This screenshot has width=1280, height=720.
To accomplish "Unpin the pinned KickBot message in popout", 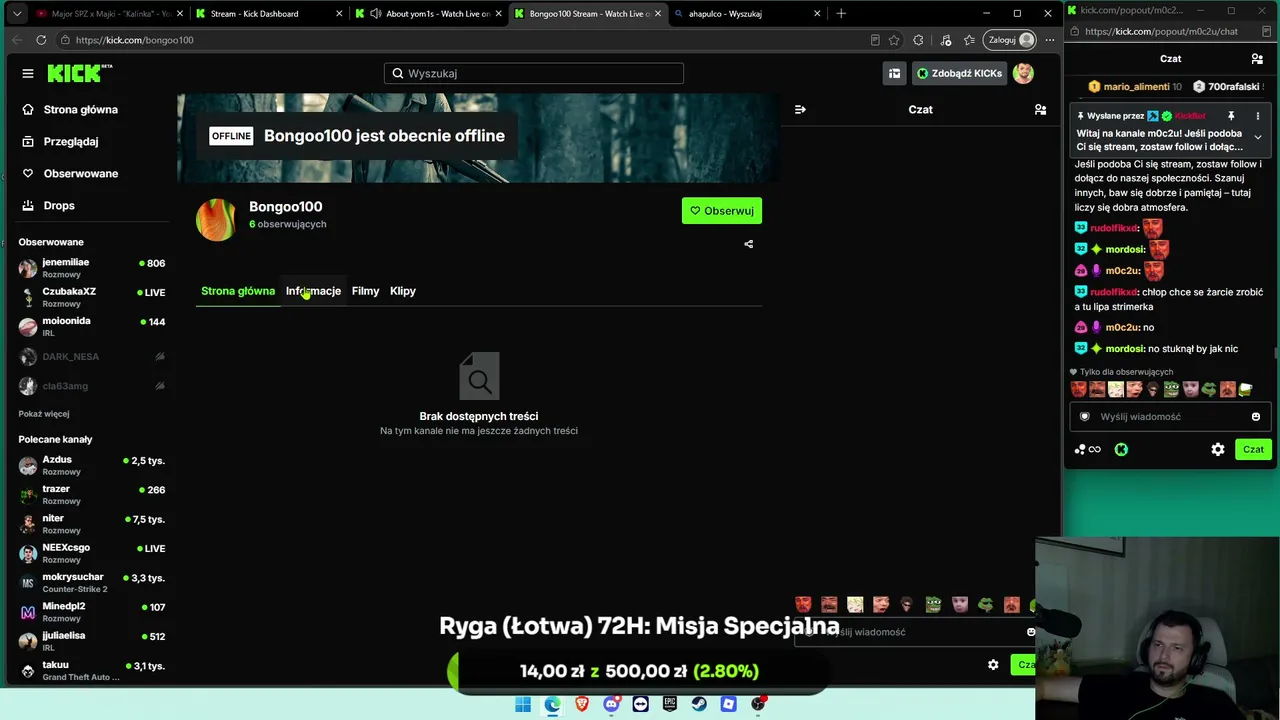I will 1231,116.
